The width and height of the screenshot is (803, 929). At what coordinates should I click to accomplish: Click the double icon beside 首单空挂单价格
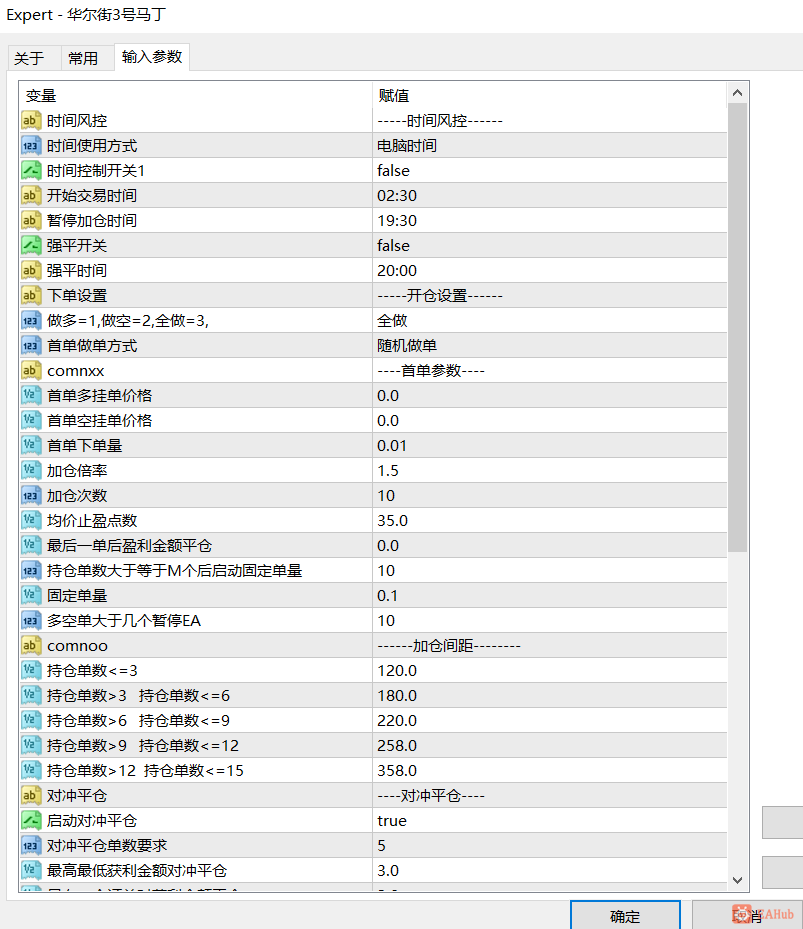click(x=31, y=420)
